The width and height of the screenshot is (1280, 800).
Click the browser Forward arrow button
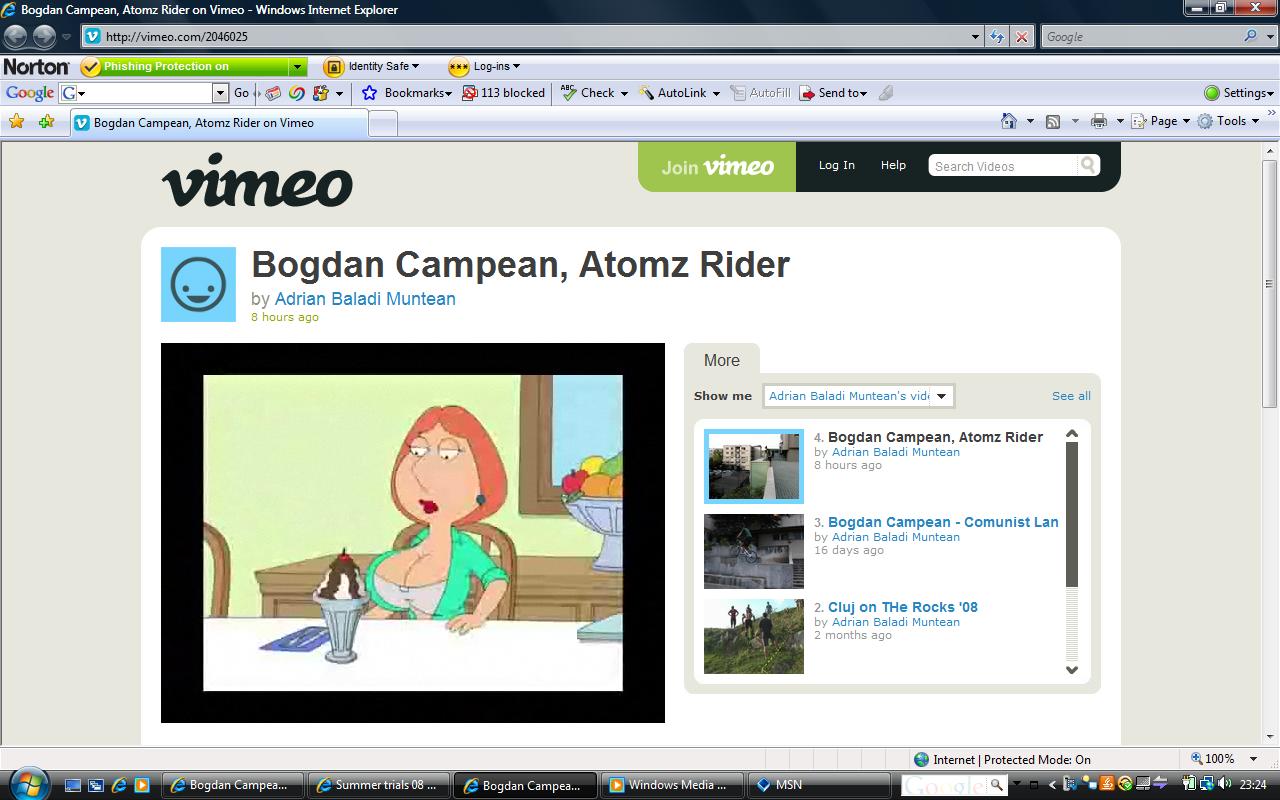coord(44,37)
